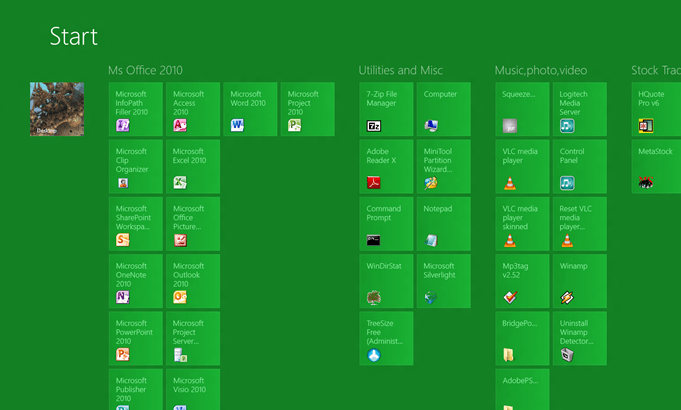Open the Squeeze... tile

(522, 109)
